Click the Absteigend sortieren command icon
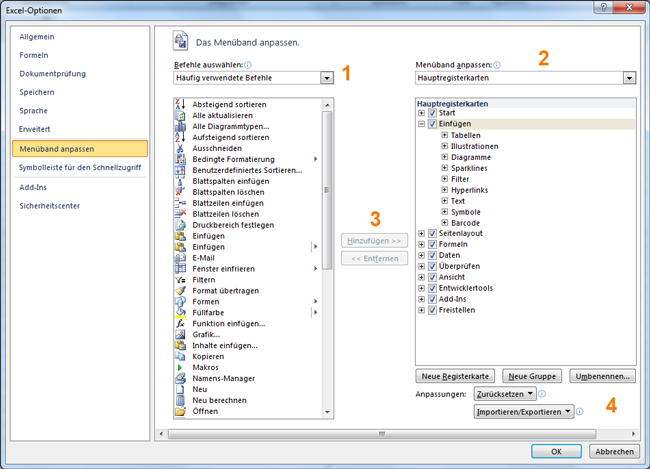The width and height of the screenshot is (650, 469). pyautogui.click(x=180, y=104)
